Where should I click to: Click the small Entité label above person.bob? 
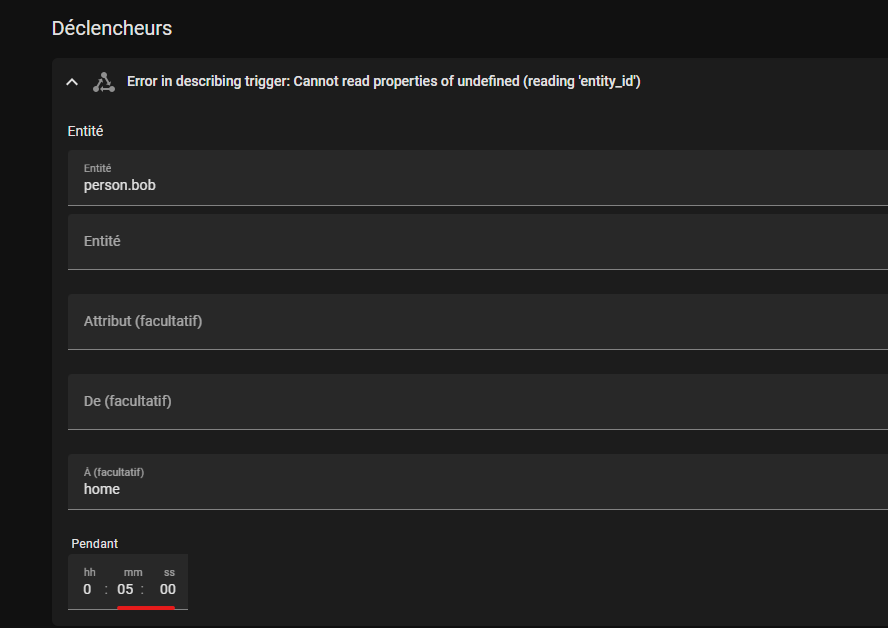tap(97, 168)
